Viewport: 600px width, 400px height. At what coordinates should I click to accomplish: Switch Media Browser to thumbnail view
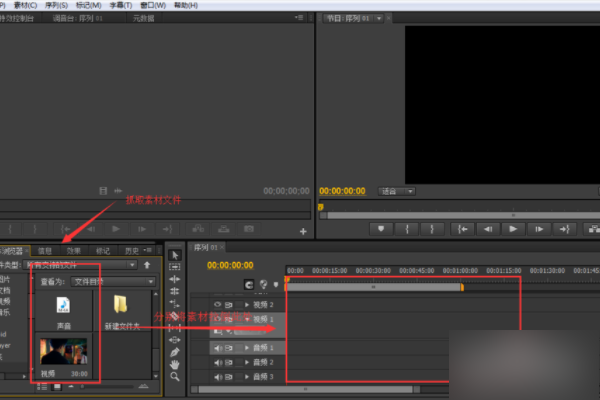click(57, 387)
